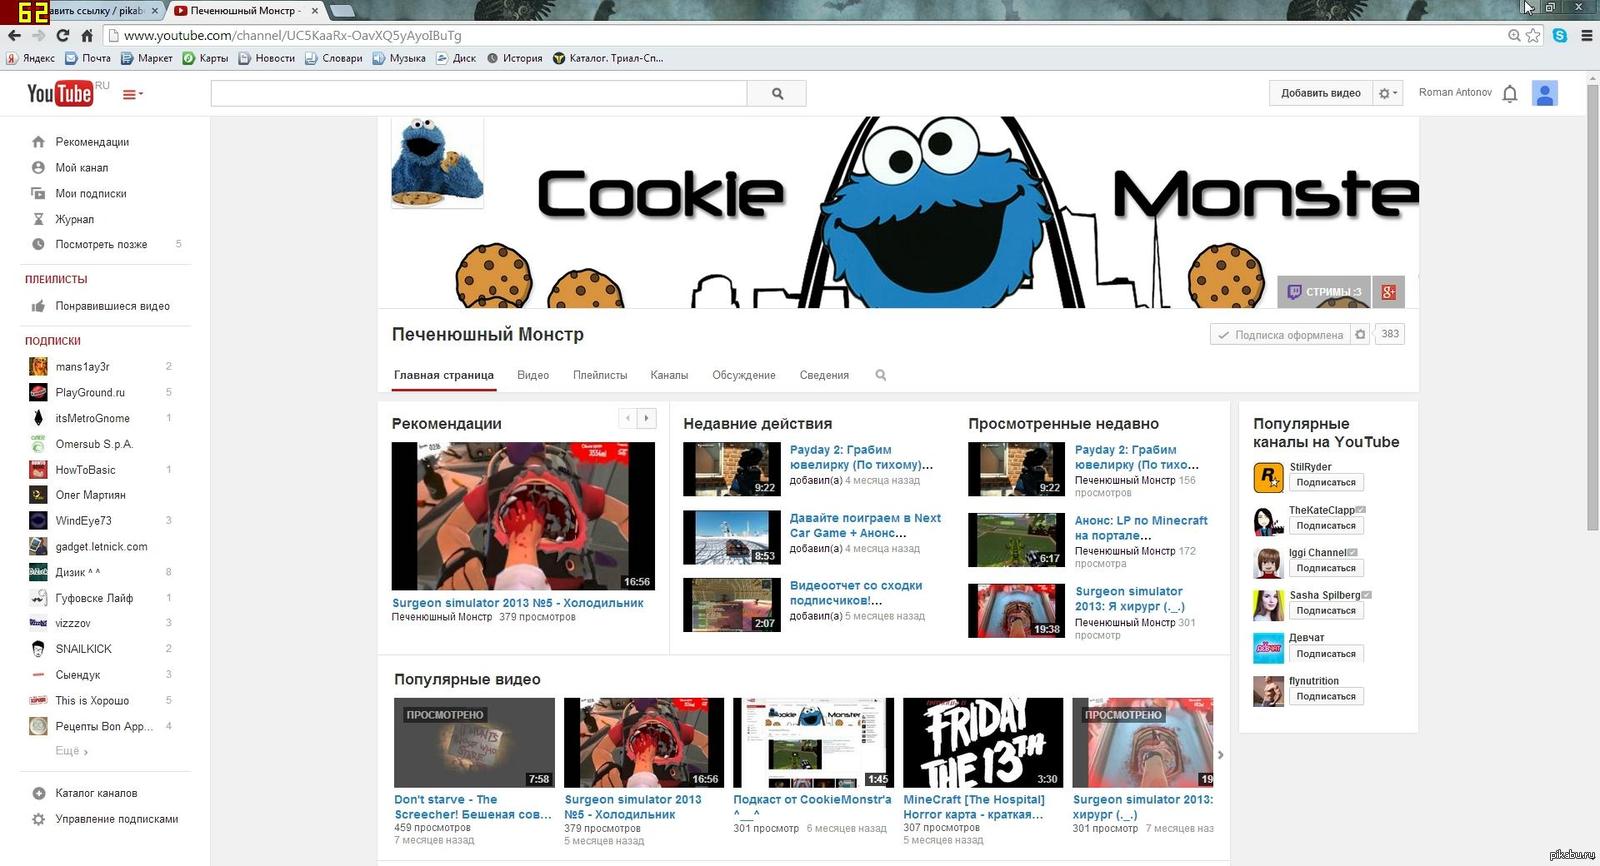Click the YouTube logo

coord(59,93)
